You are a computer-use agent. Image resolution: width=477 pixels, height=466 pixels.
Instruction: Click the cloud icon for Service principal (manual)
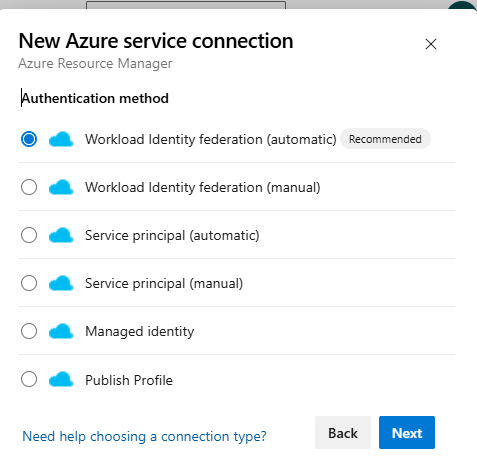[61, 283]
